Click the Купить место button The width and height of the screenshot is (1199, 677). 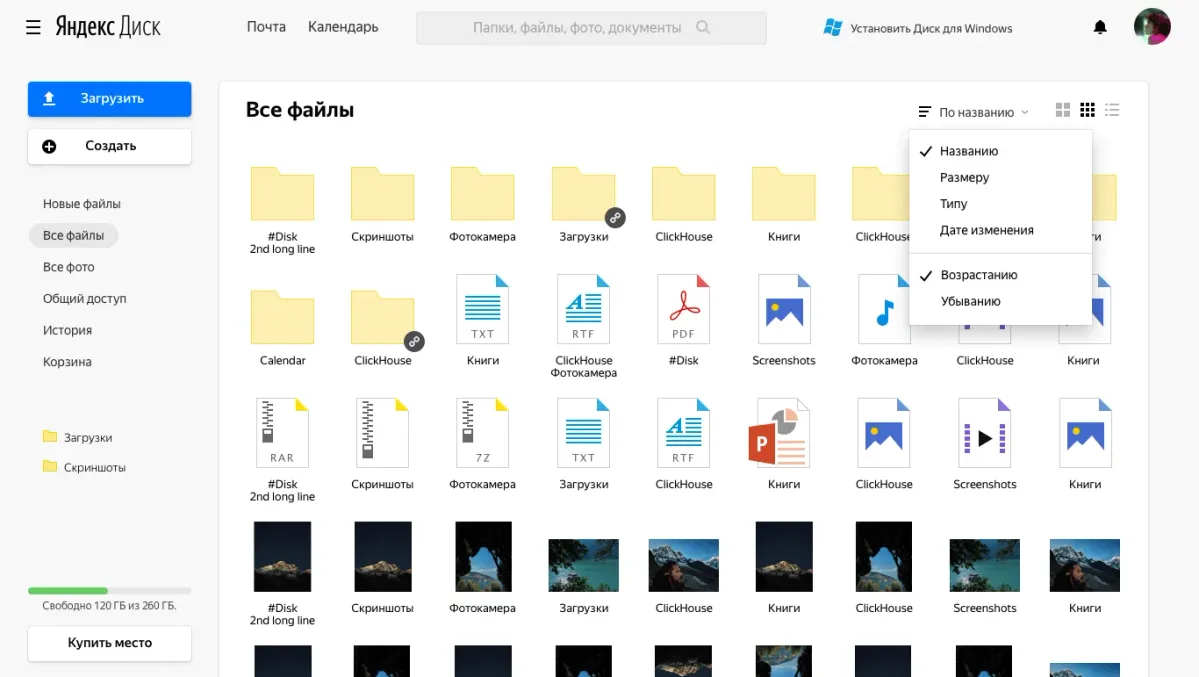coord(109,643)
